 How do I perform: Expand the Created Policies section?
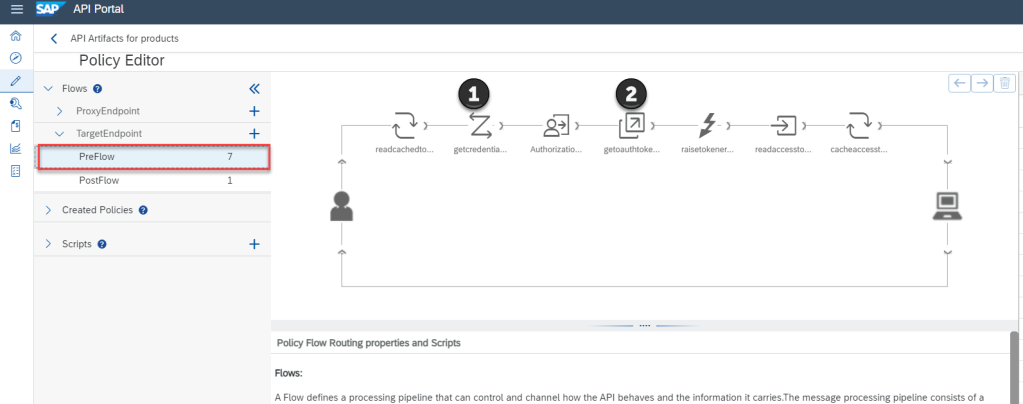point(48,210)
